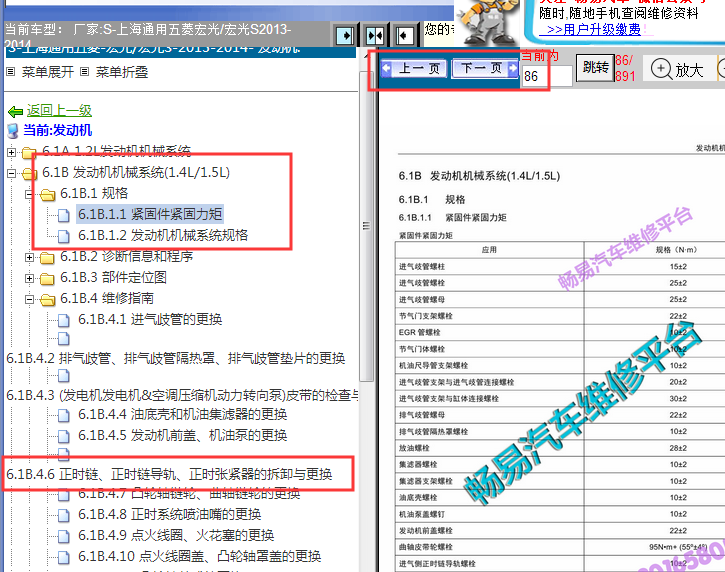Expand the 6.1A 1.2L发动机机械系统 node
This screenshot has height=572, width=725.
click(12, 152)
